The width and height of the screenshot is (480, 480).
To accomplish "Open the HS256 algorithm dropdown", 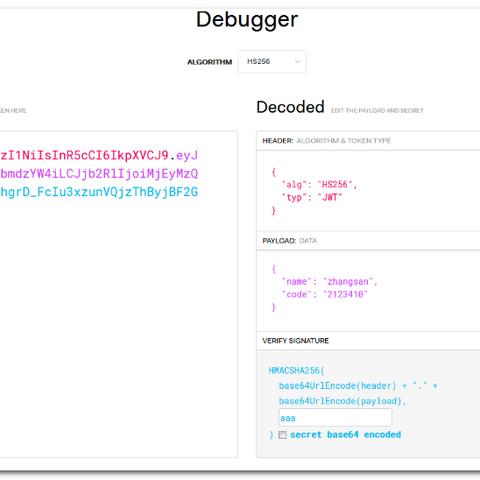I will click(272, 62).
